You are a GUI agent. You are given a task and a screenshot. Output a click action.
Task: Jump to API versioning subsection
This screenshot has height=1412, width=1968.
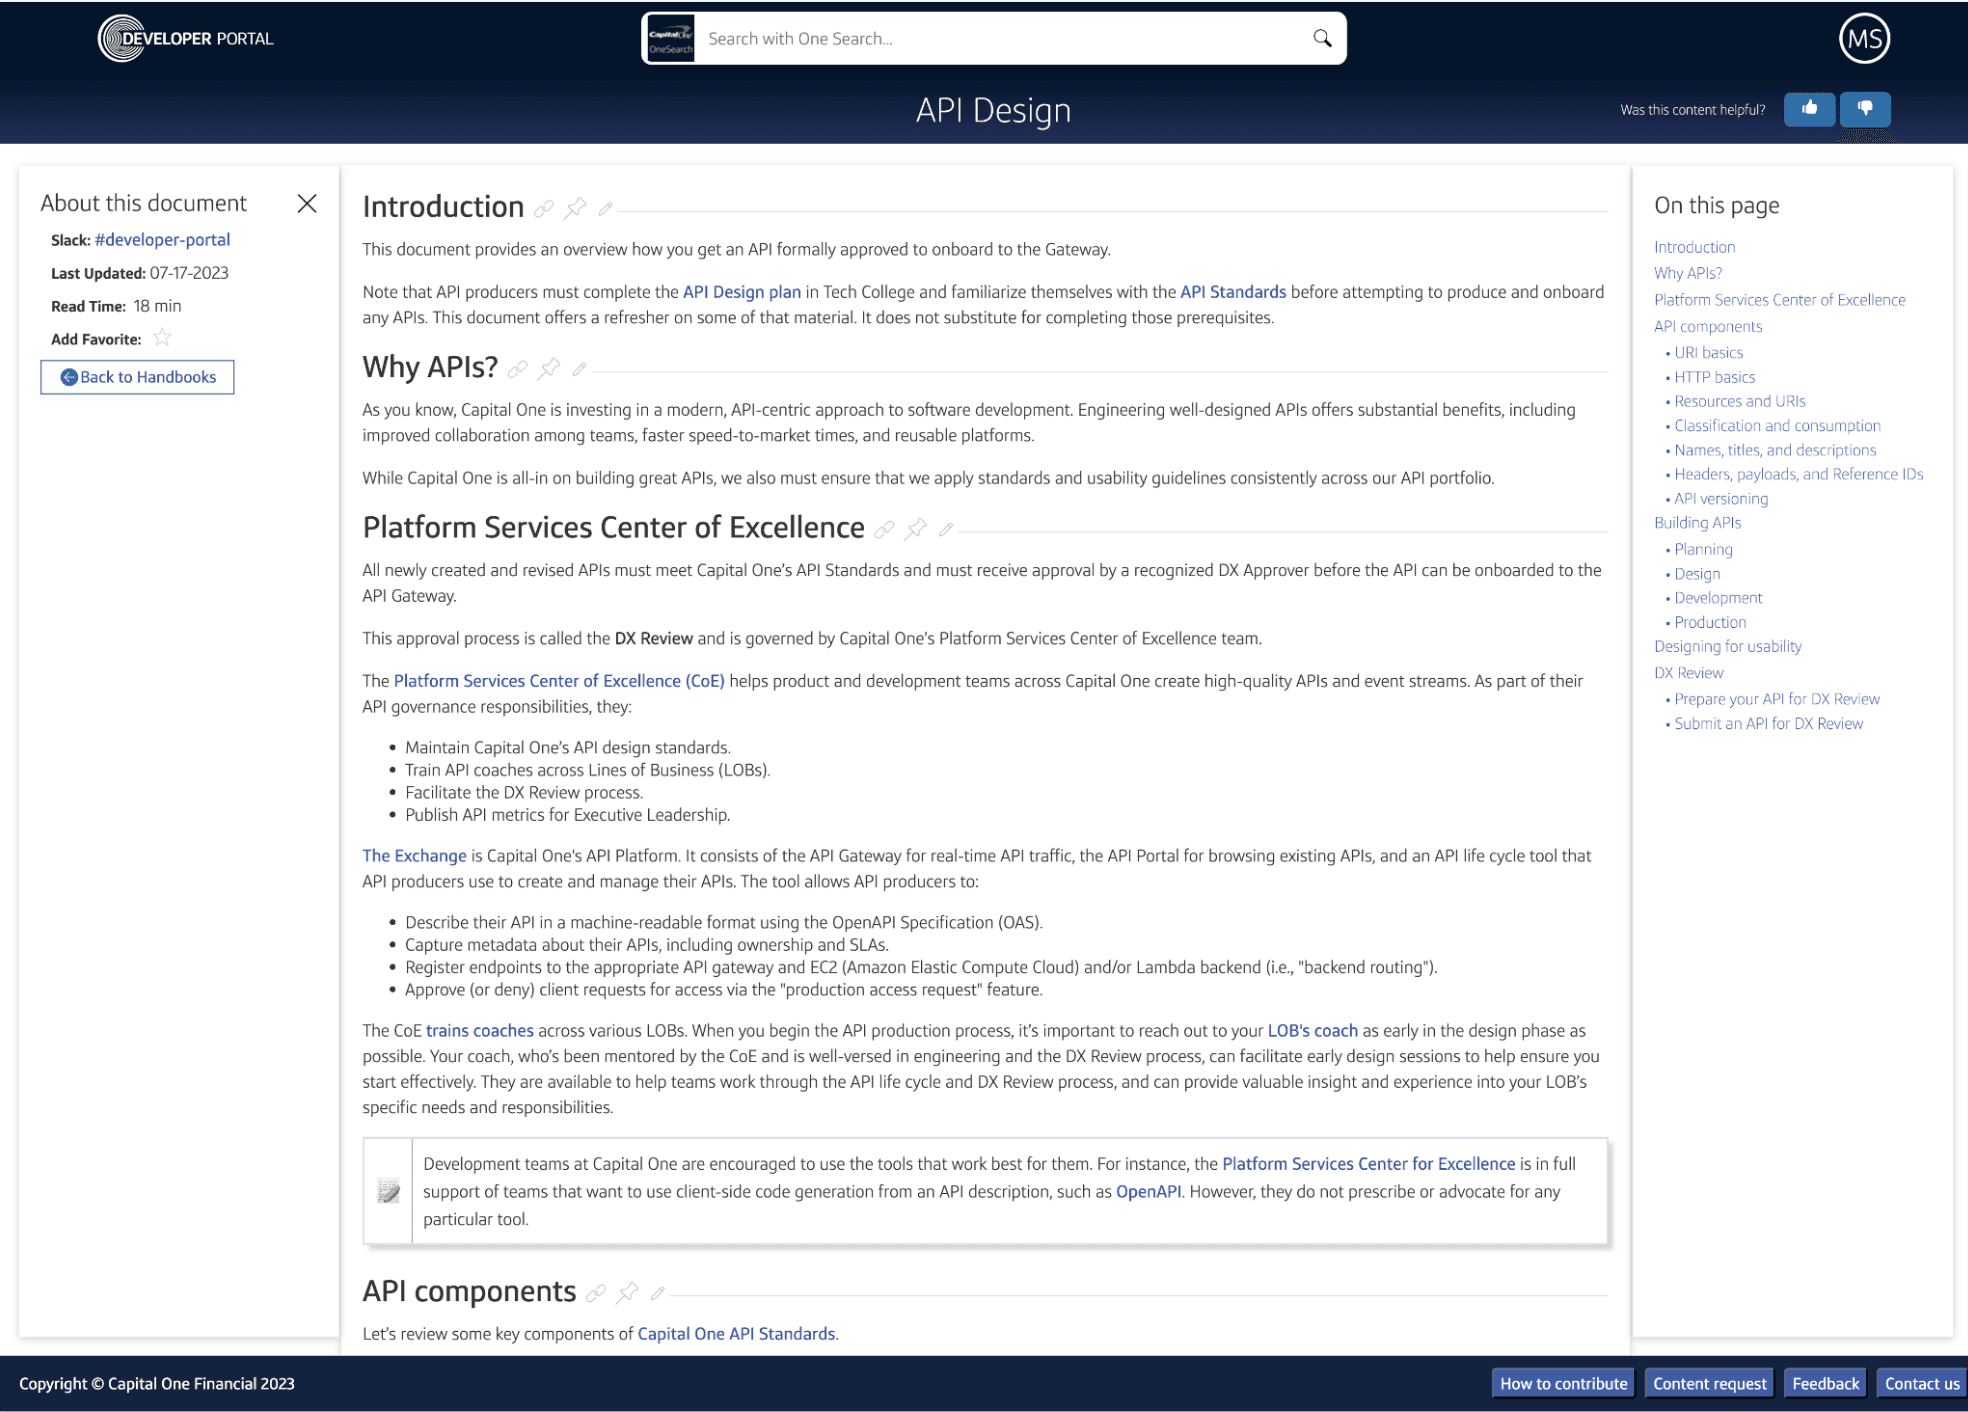pyautogui.click(x=1721, y=499)
